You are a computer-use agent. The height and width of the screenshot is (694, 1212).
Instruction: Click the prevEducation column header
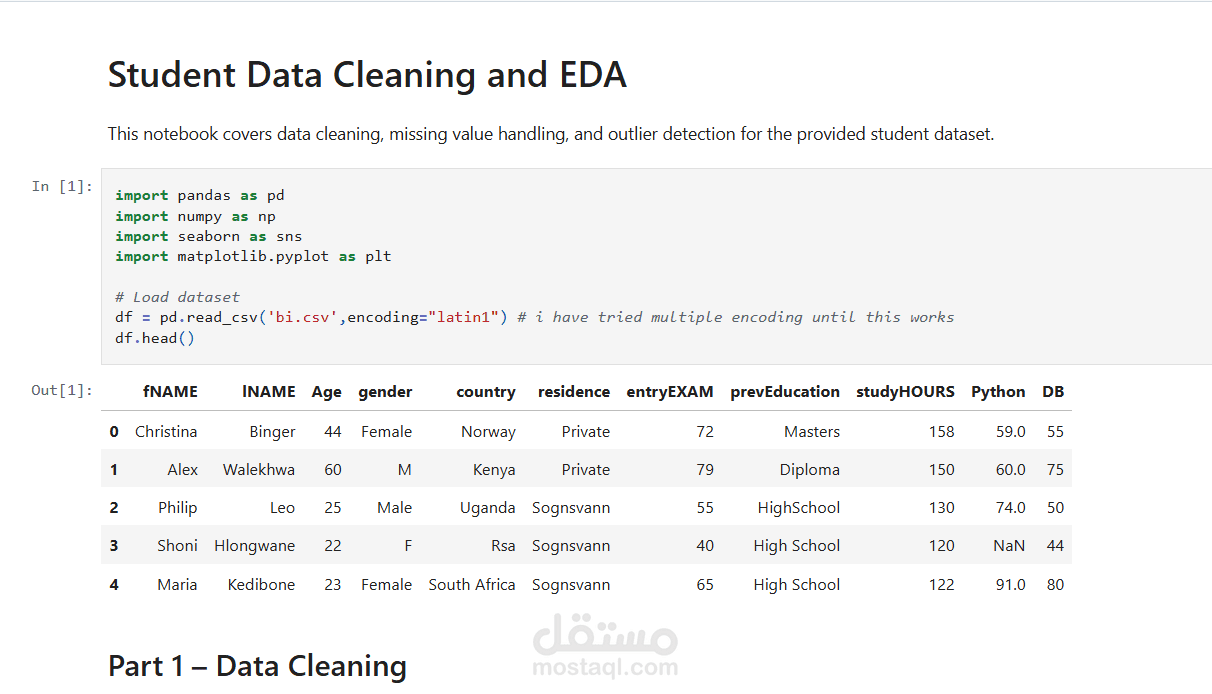click(x=784, y=392)
